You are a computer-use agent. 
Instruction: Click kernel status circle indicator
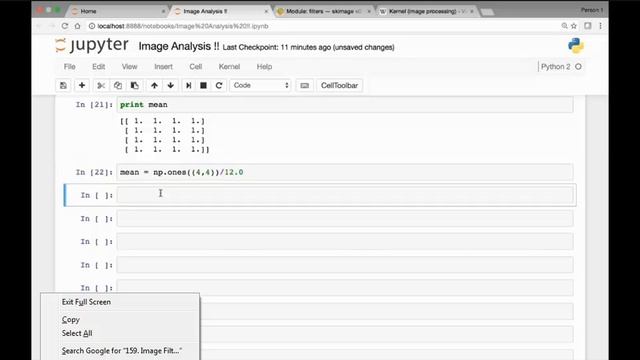coord(578,67)
